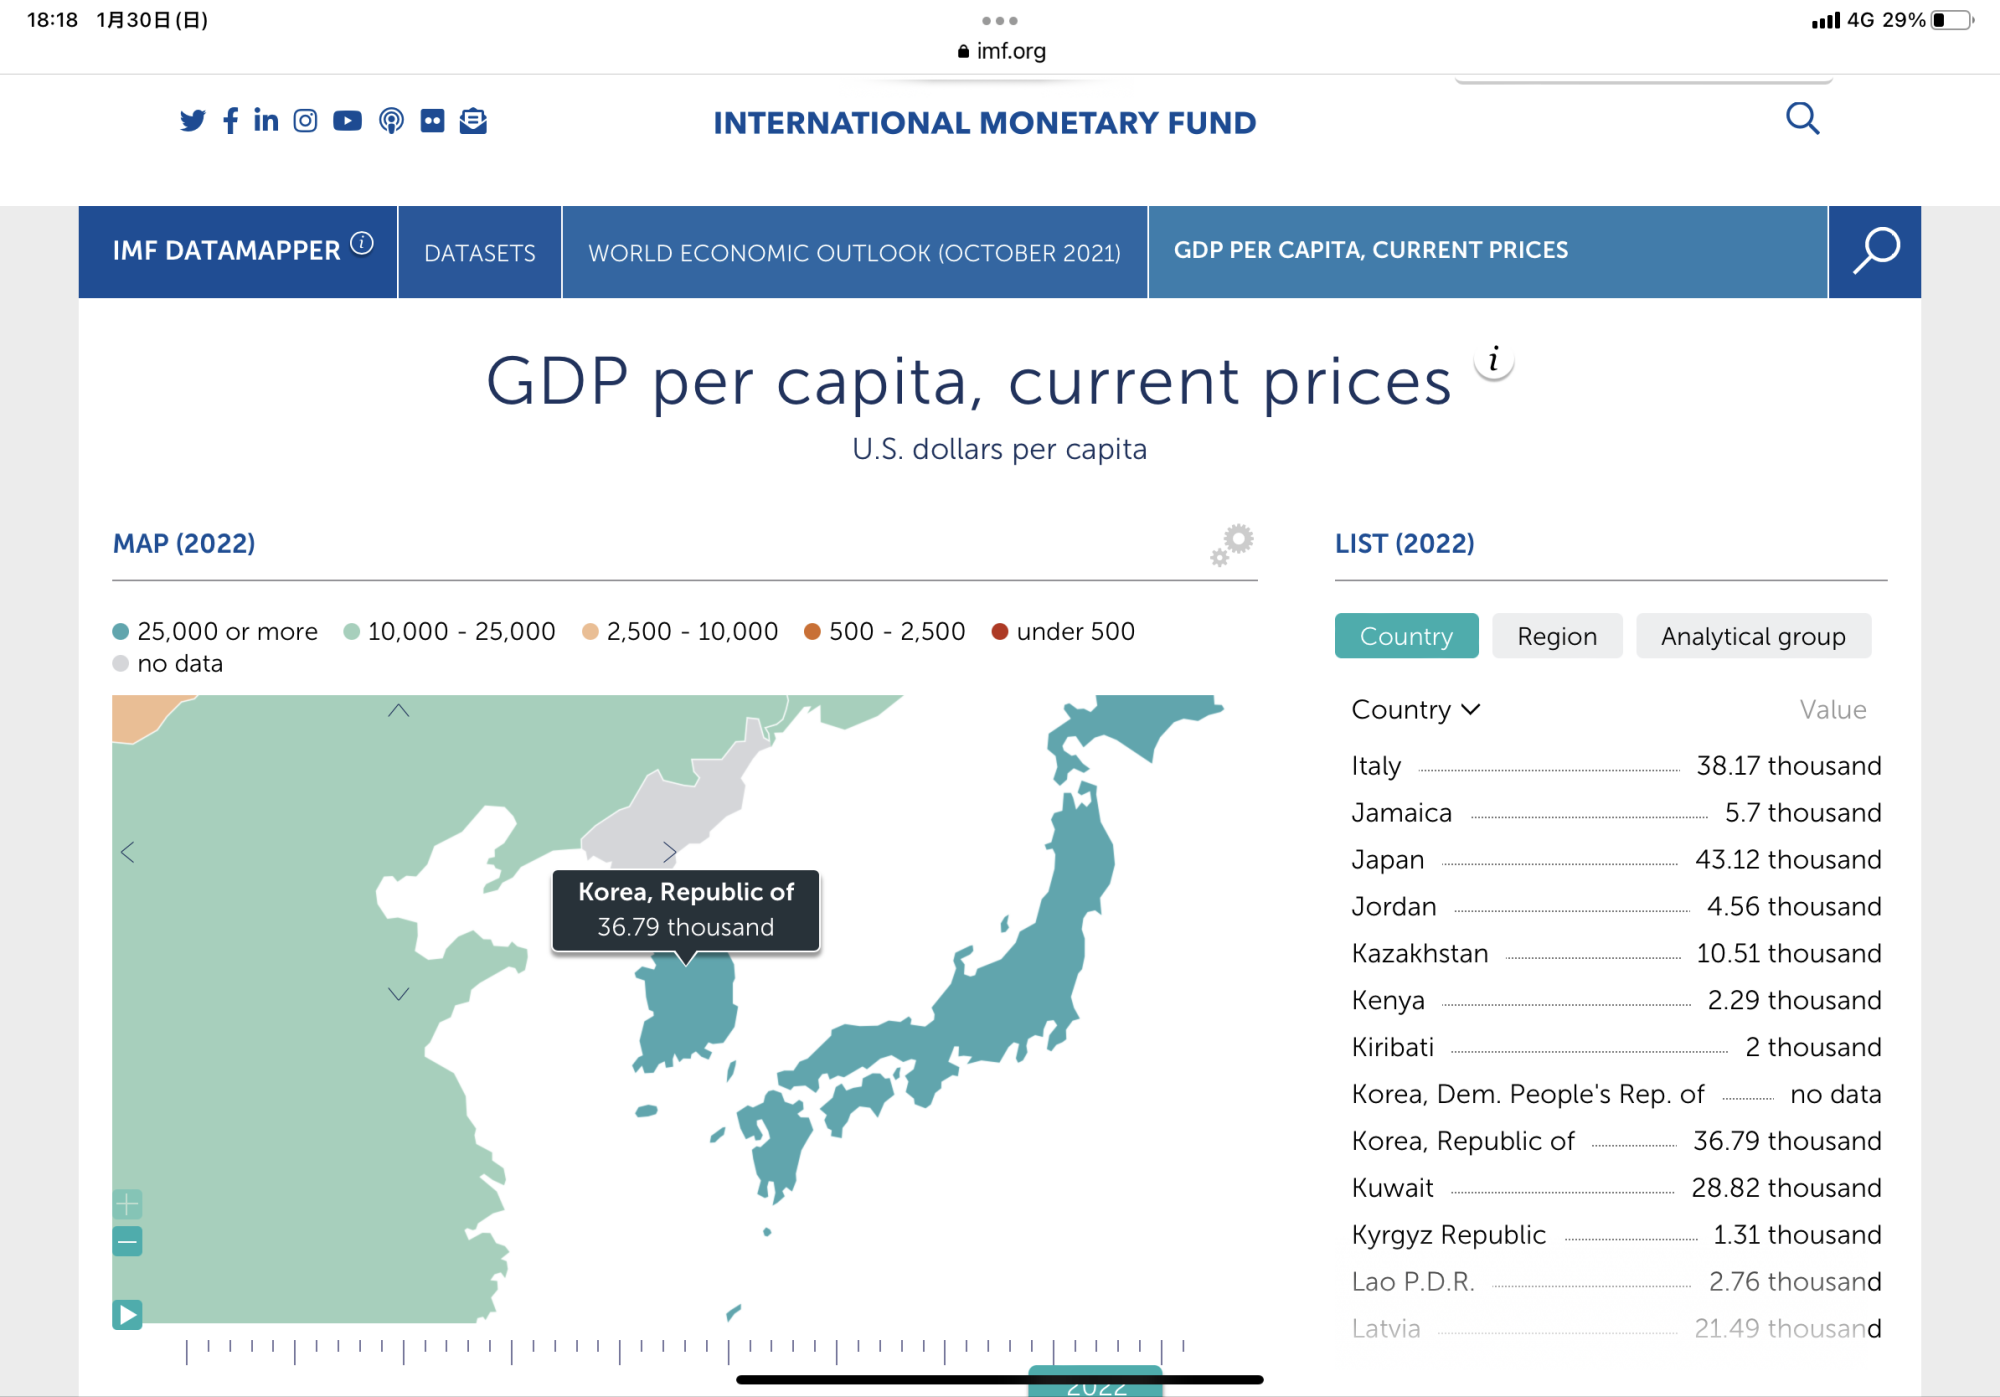The height and width of the screenshot is (1397, 2000).
Task: Open the Datasets menu item
Action: [480, 253]
